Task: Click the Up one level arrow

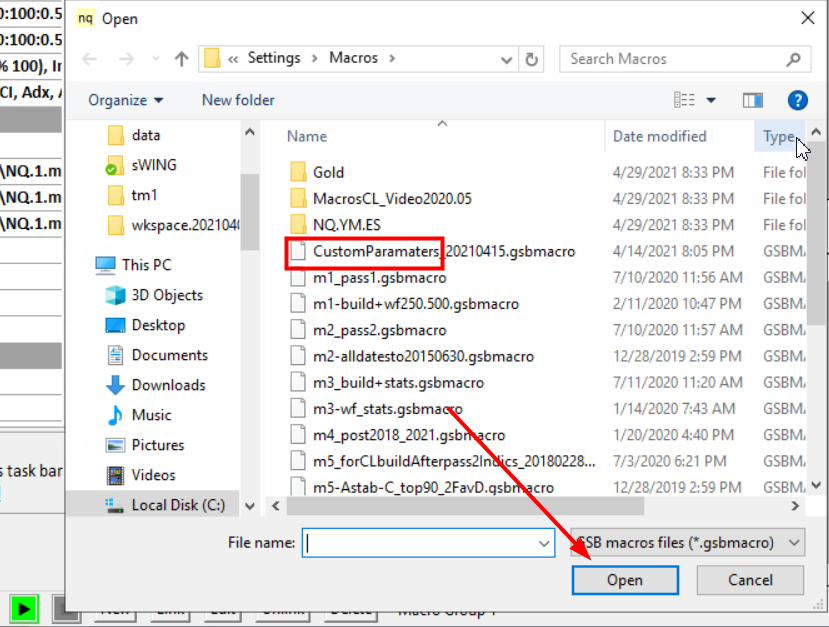Action: point(181,59)
